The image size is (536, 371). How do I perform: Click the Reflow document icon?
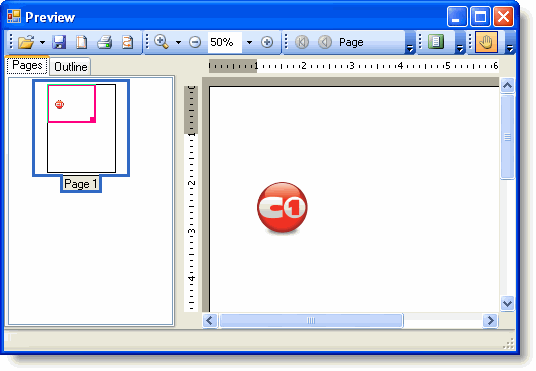[x=128, y=42]
